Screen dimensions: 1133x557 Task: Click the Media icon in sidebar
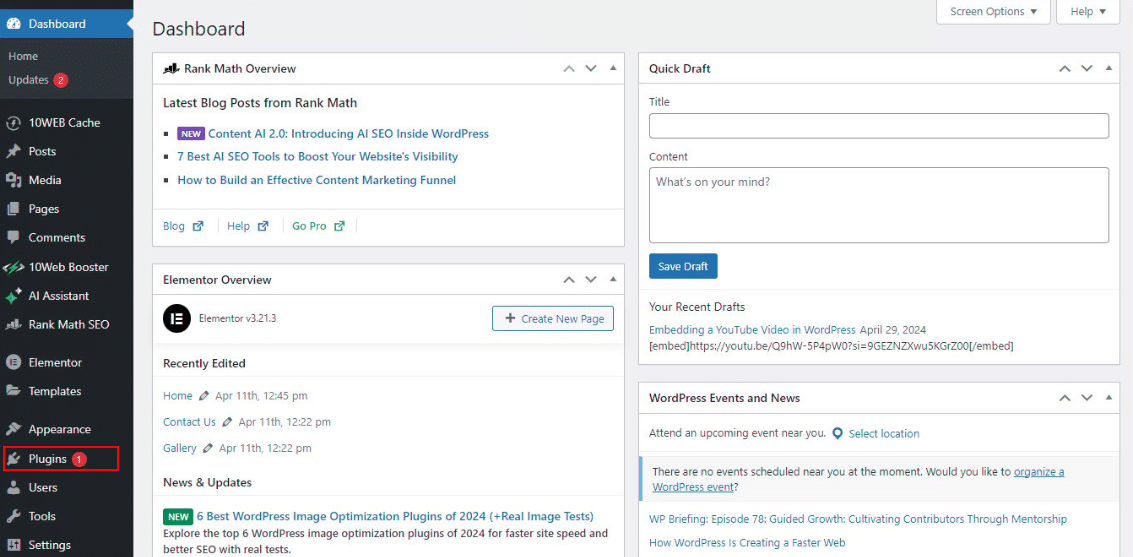pyautogui.click(x=13, y=180)
